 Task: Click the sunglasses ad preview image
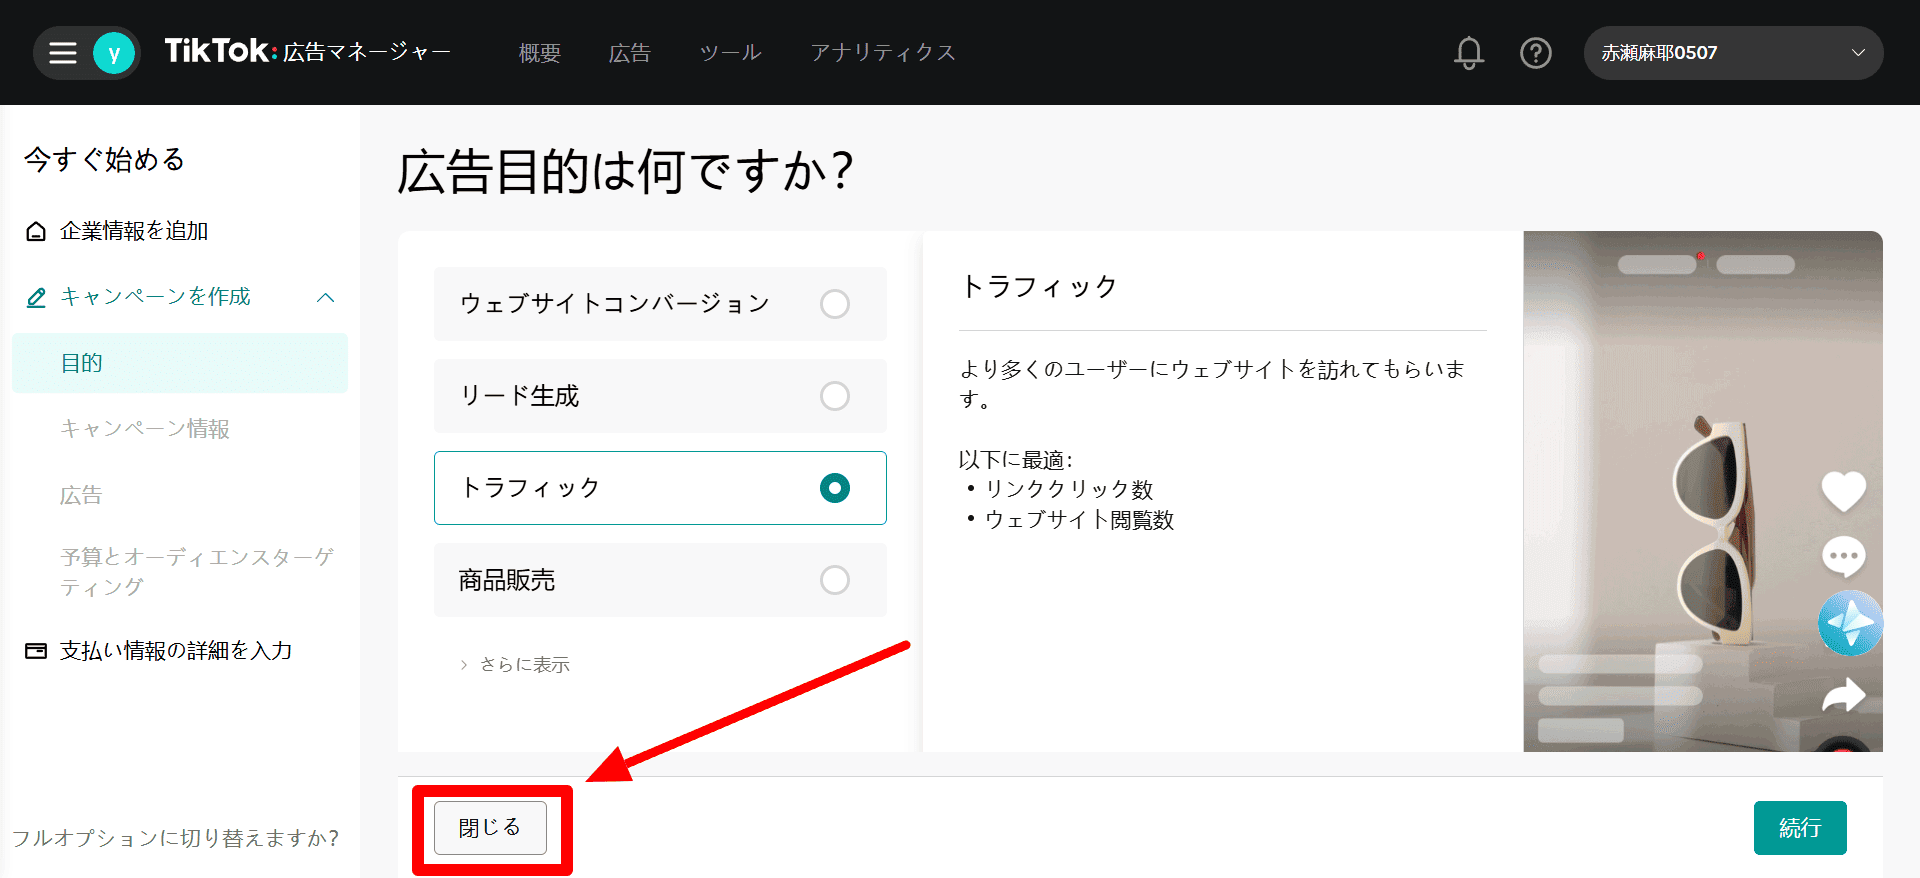pos(1703,491)
